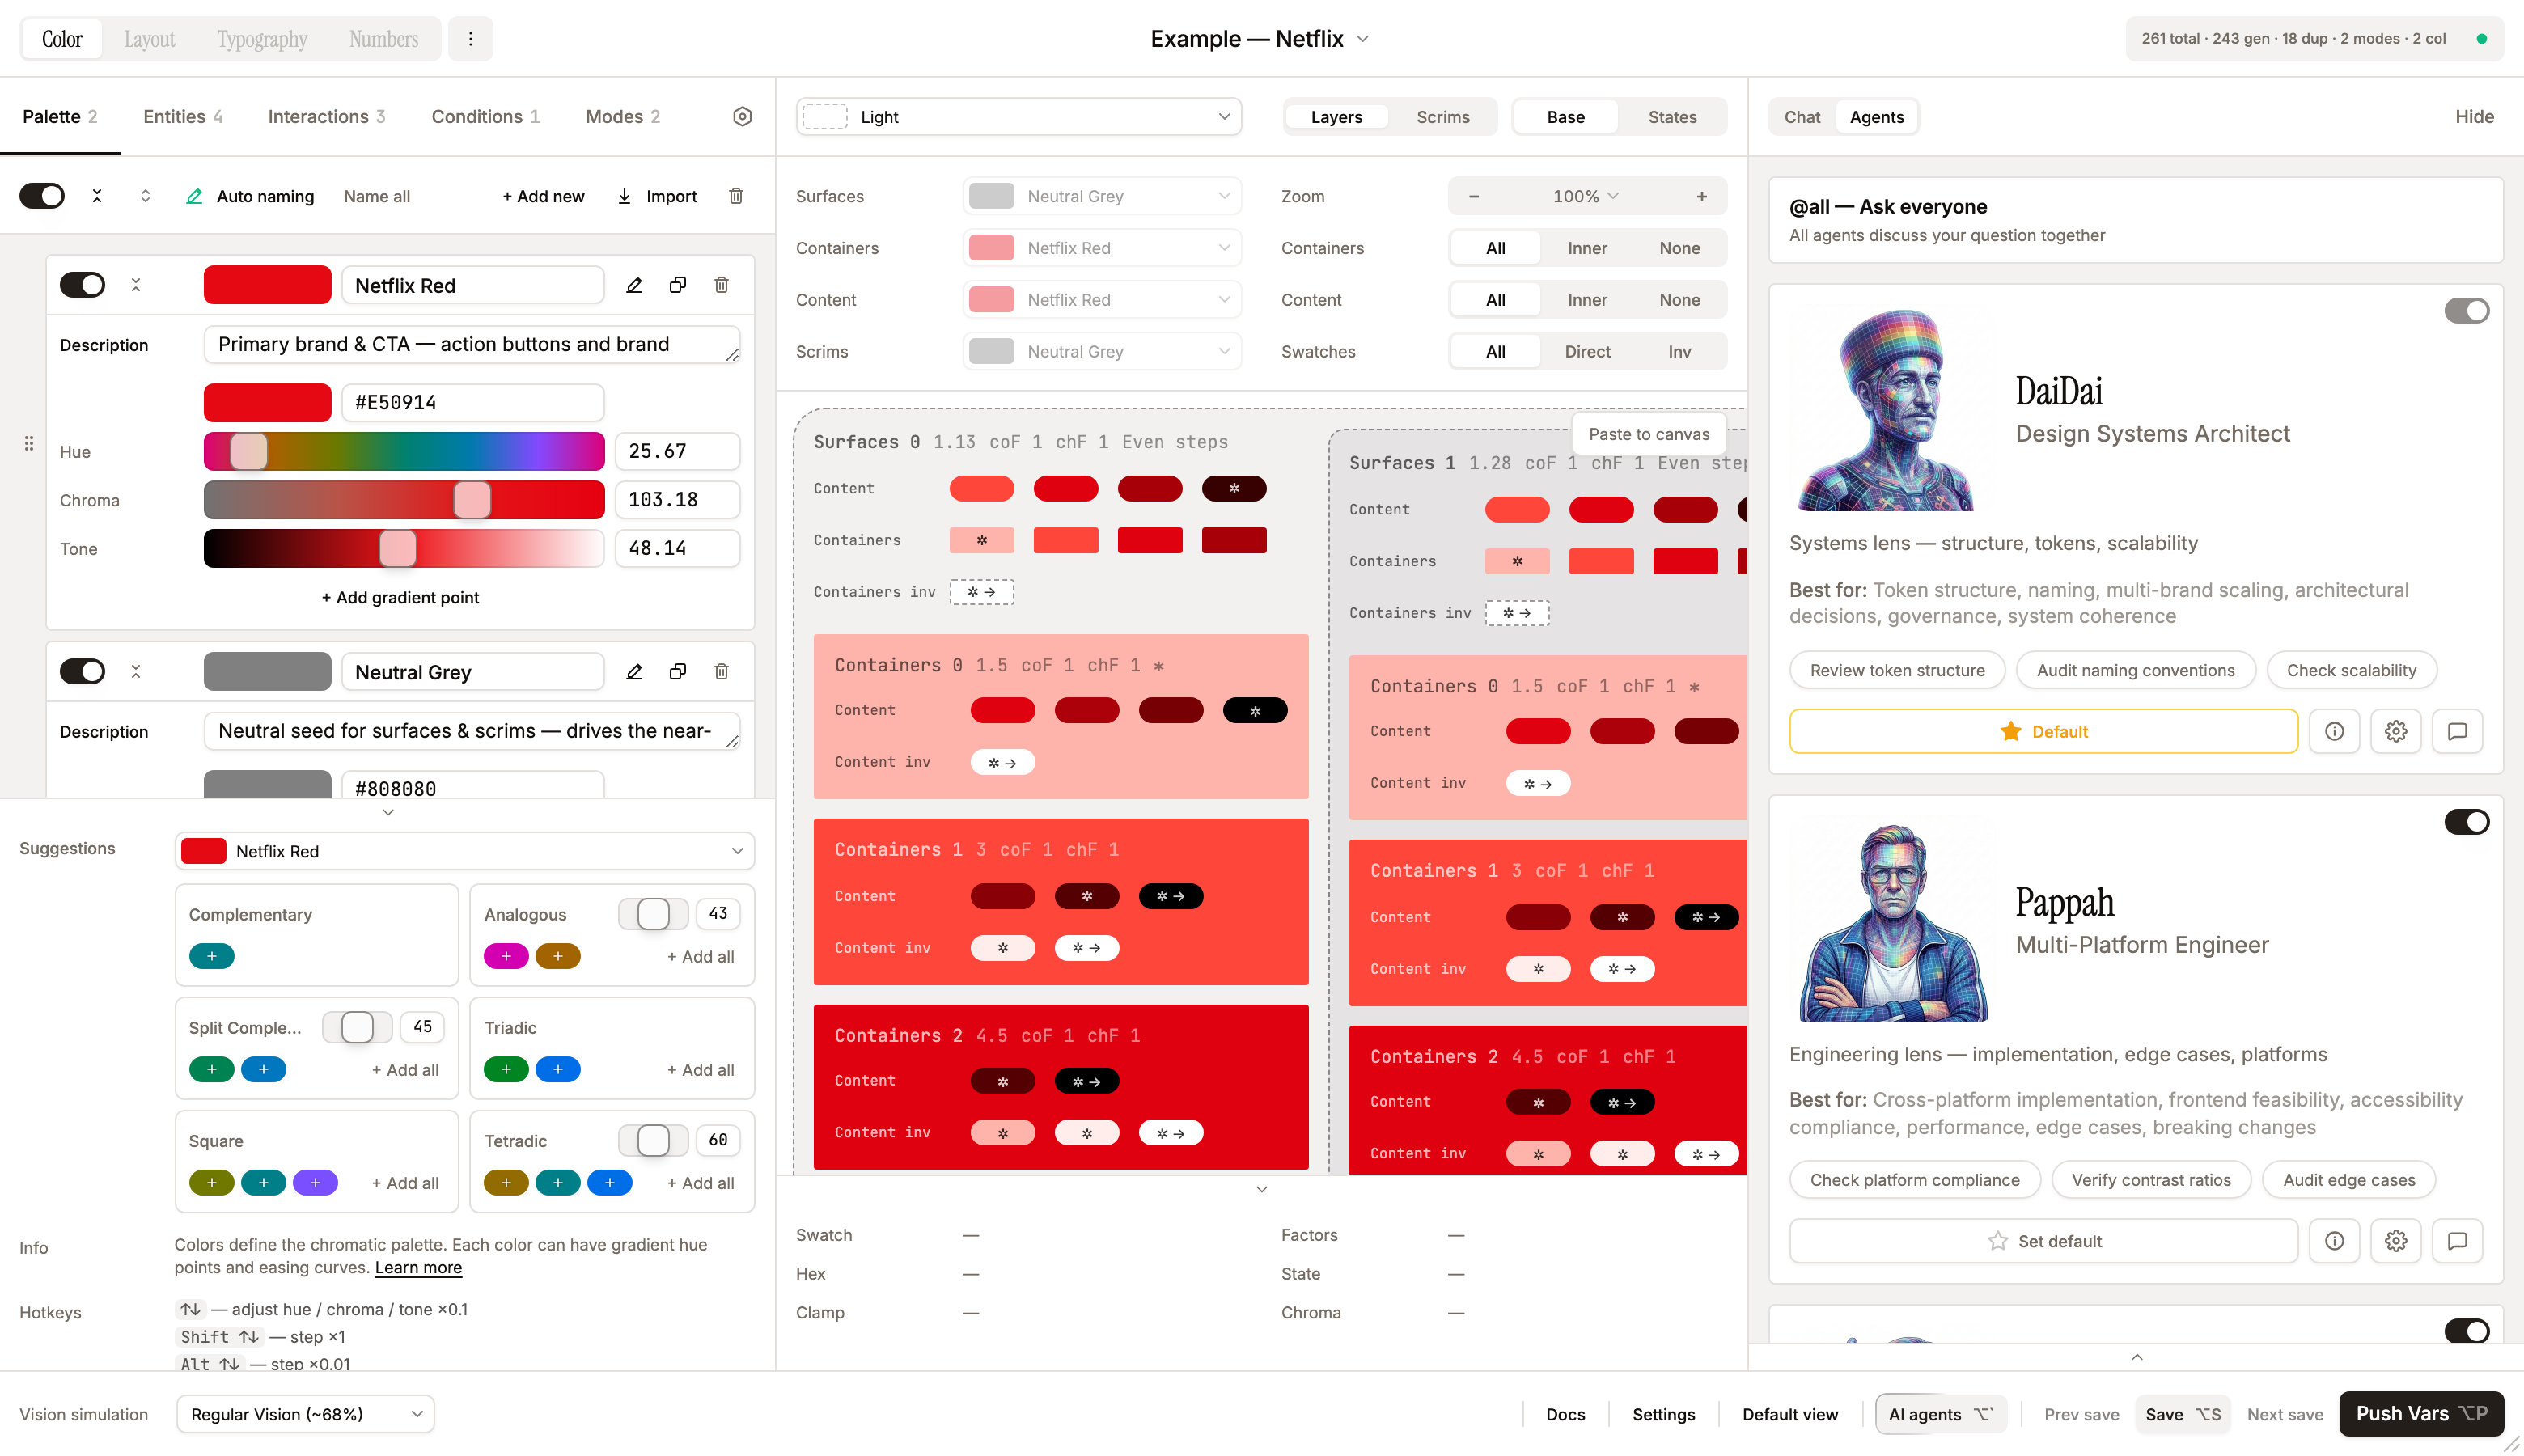
Task: Open the Light mode dropdown
Action: pyautogui.click(x=1019, y=117)
